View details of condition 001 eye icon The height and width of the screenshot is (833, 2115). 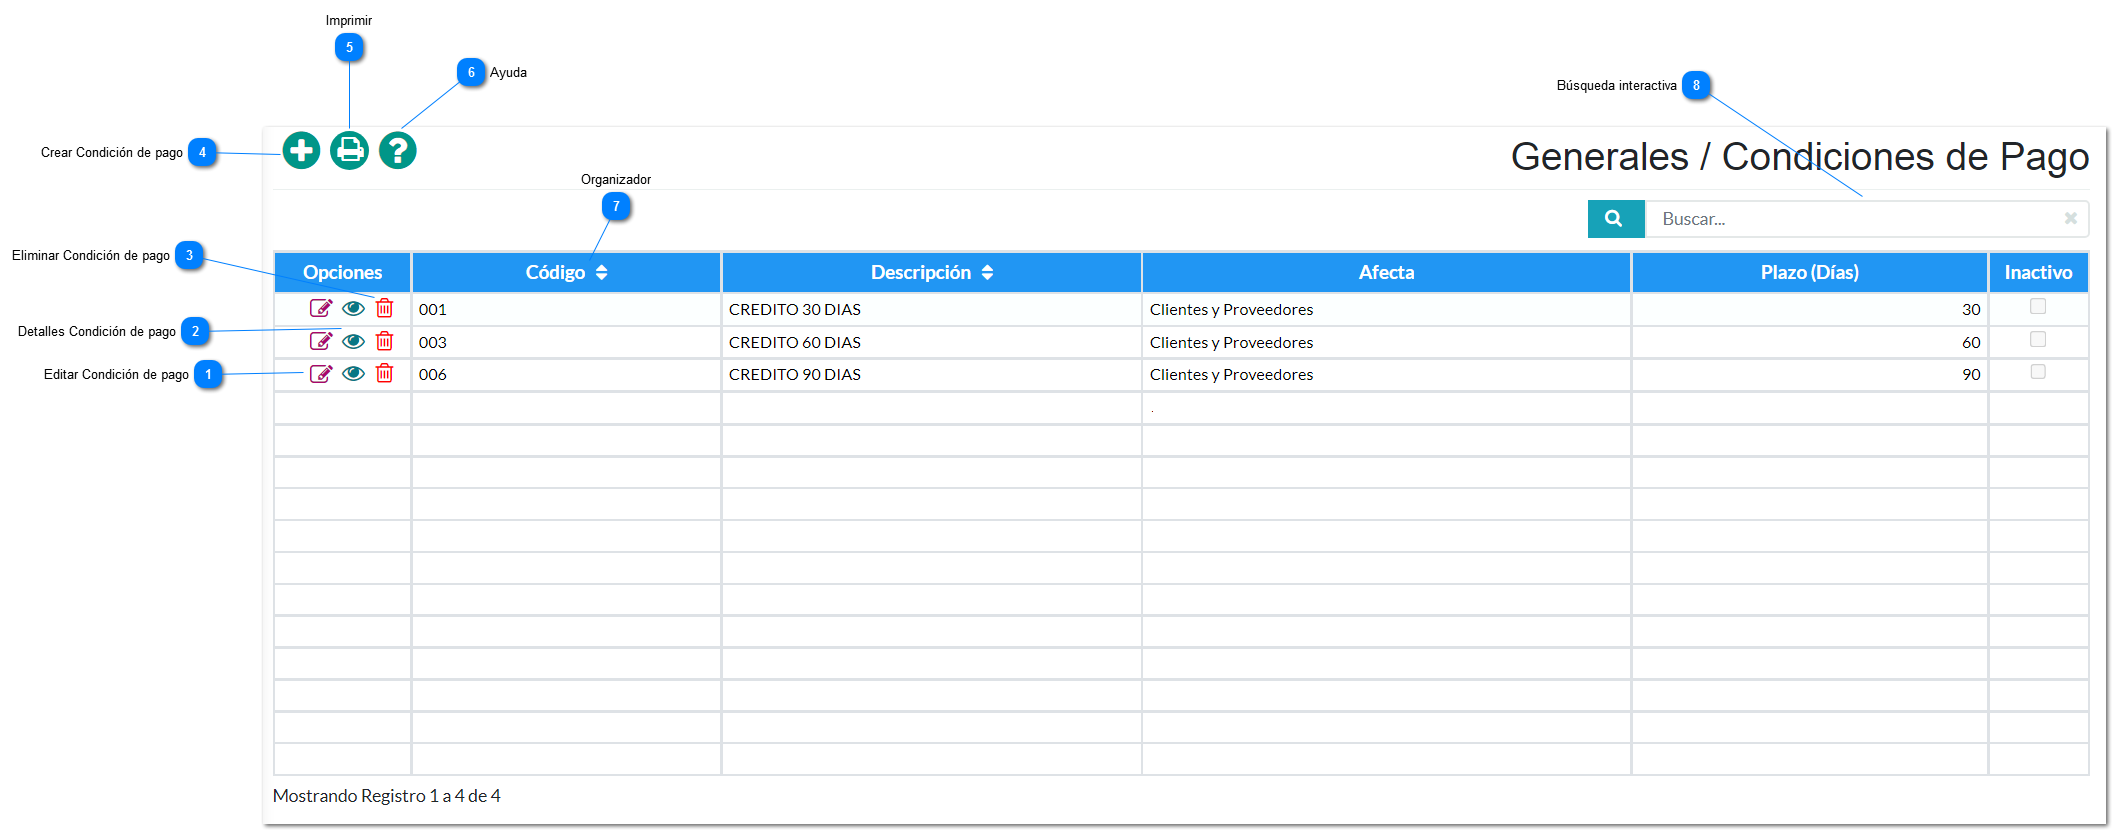pyautogui.click(x=353, y=309)
